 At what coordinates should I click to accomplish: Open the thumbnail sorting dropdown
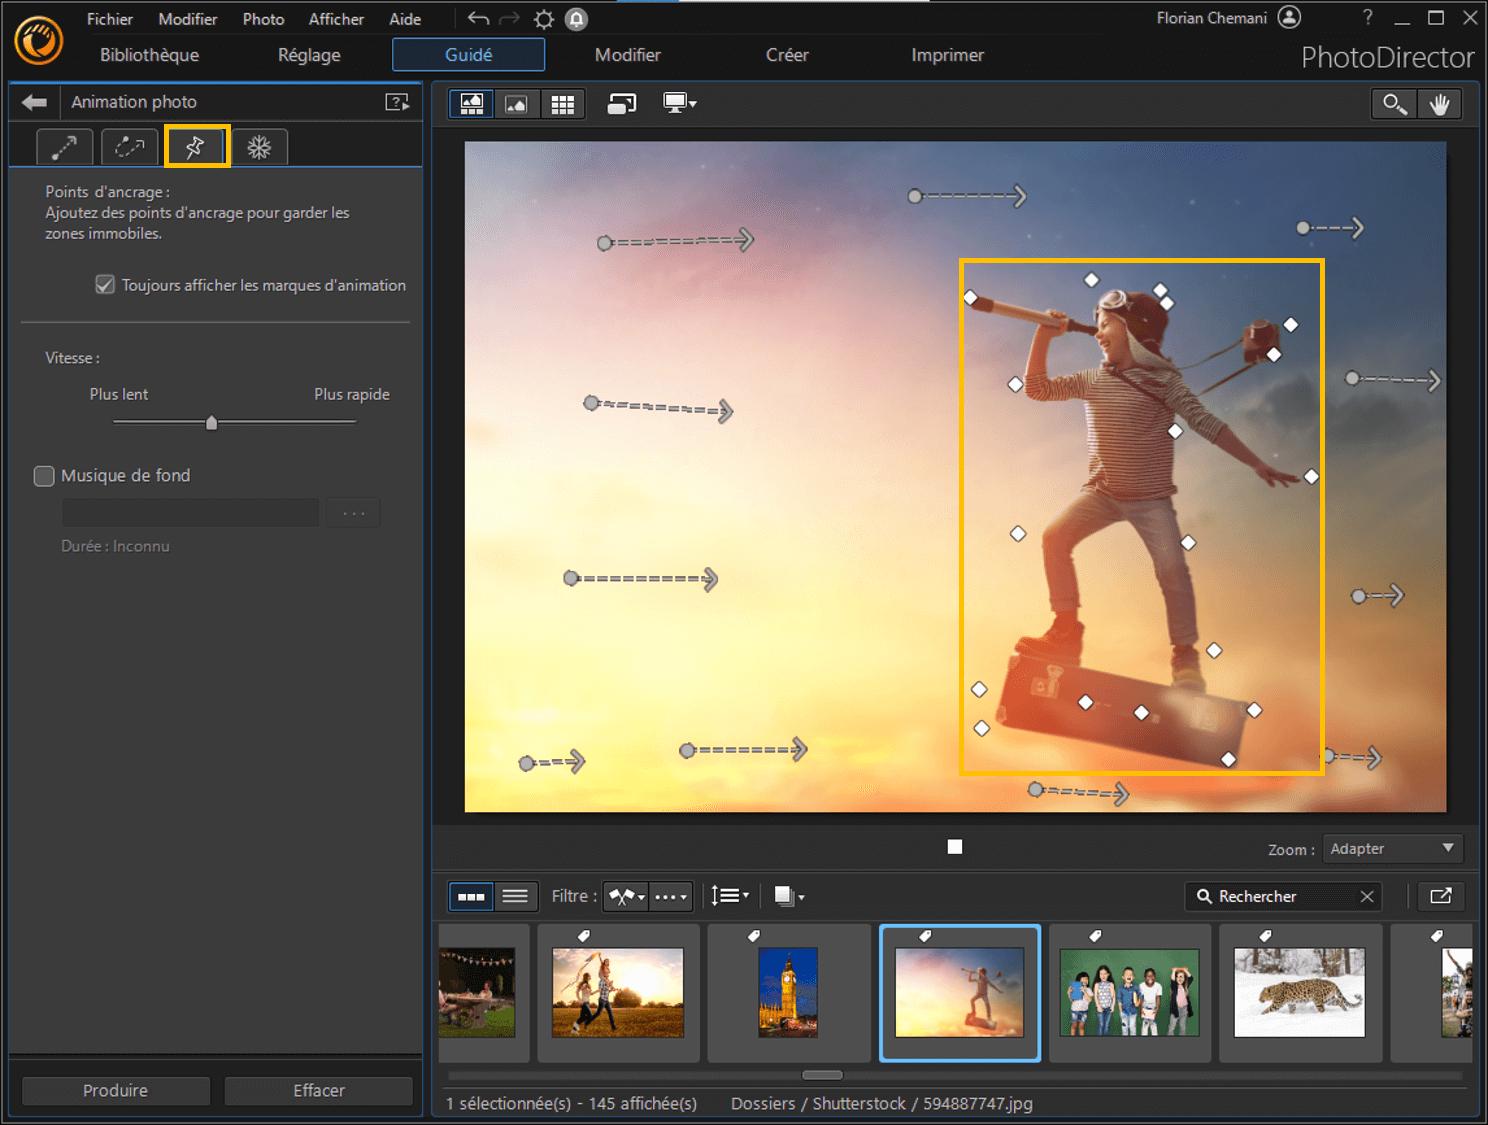730,896
